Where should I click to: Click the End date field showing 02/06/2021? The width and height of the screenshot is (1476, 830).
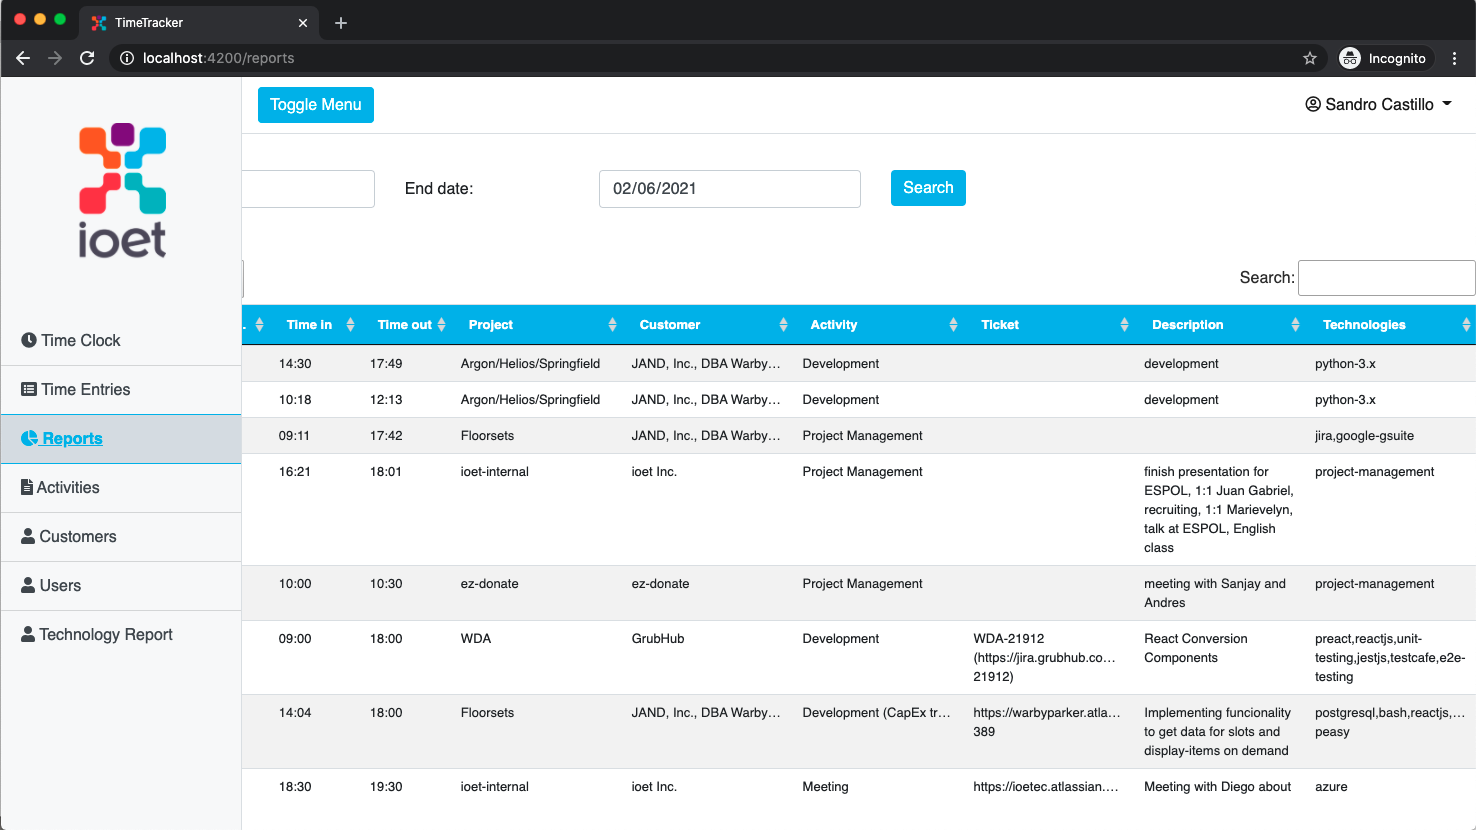(730, 189)
